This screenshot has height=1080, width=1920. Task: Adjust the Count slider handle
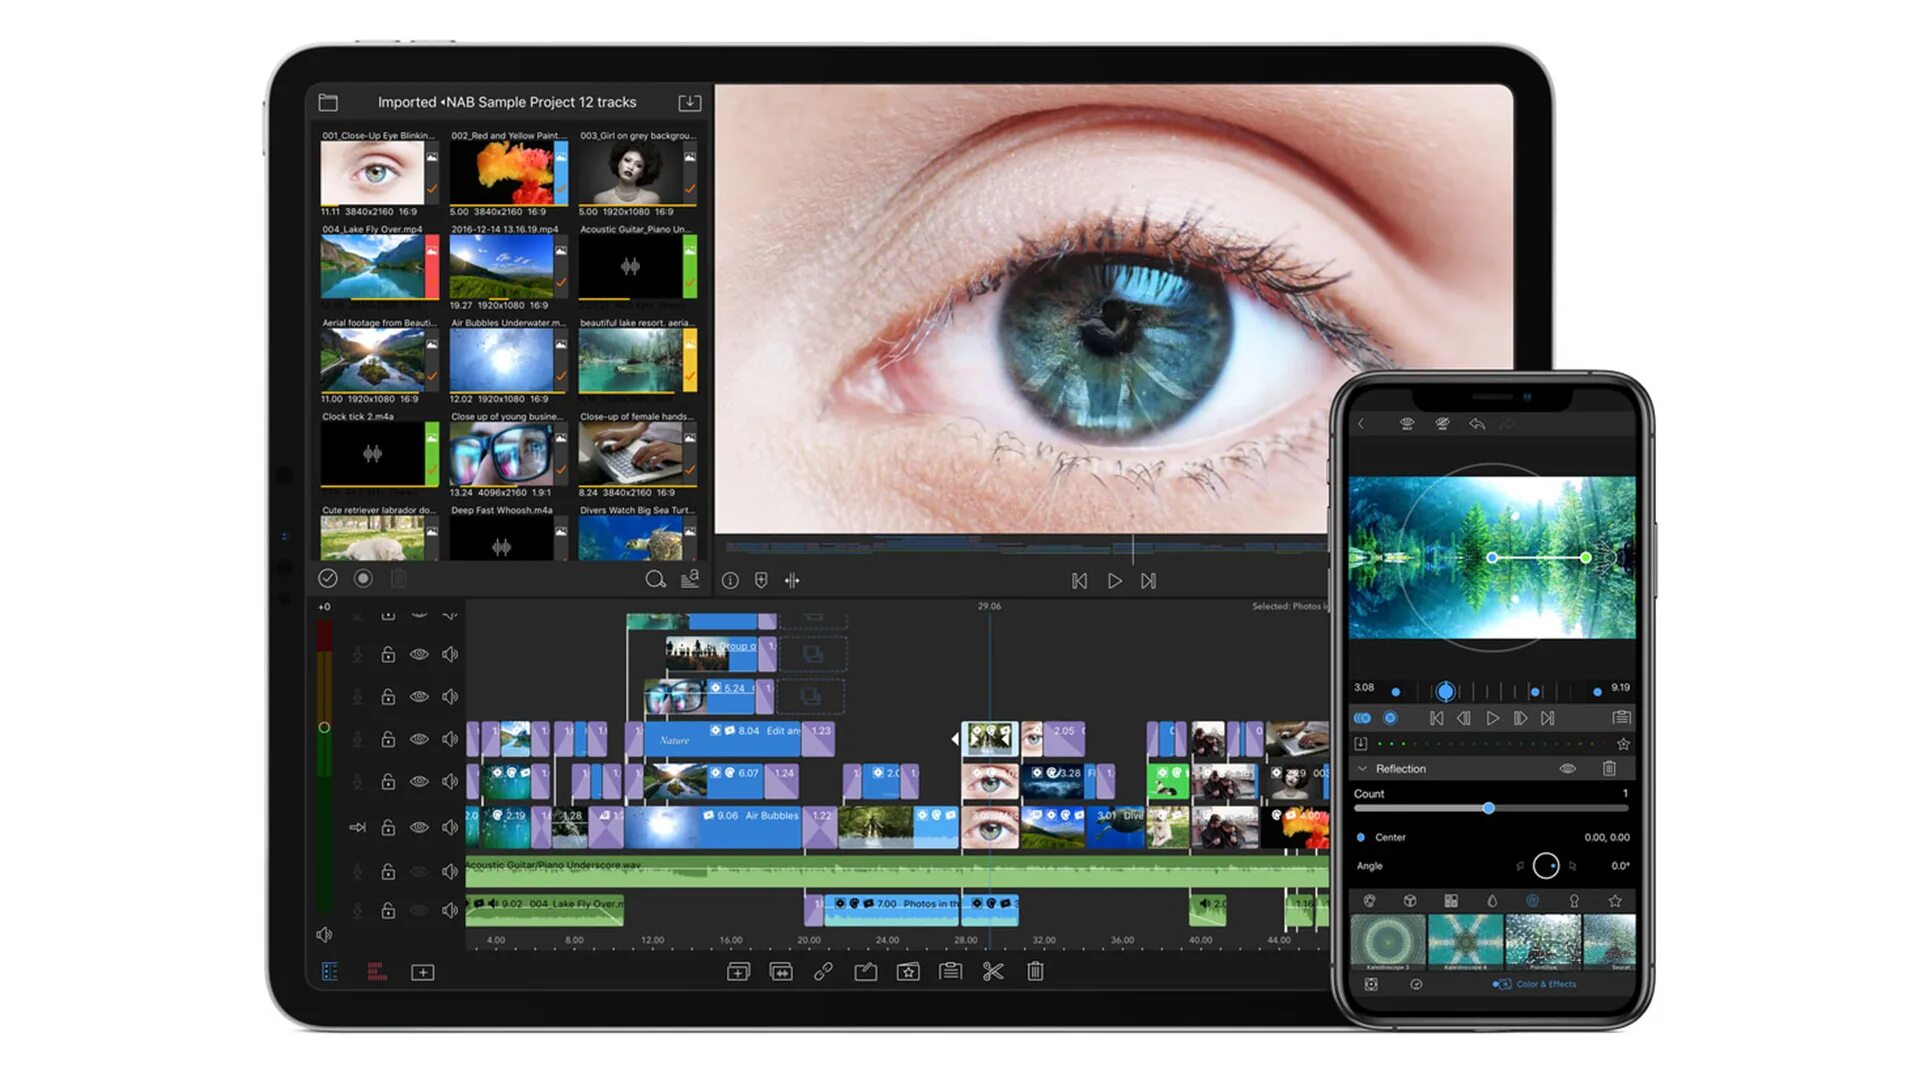(x=1488, y=808)
